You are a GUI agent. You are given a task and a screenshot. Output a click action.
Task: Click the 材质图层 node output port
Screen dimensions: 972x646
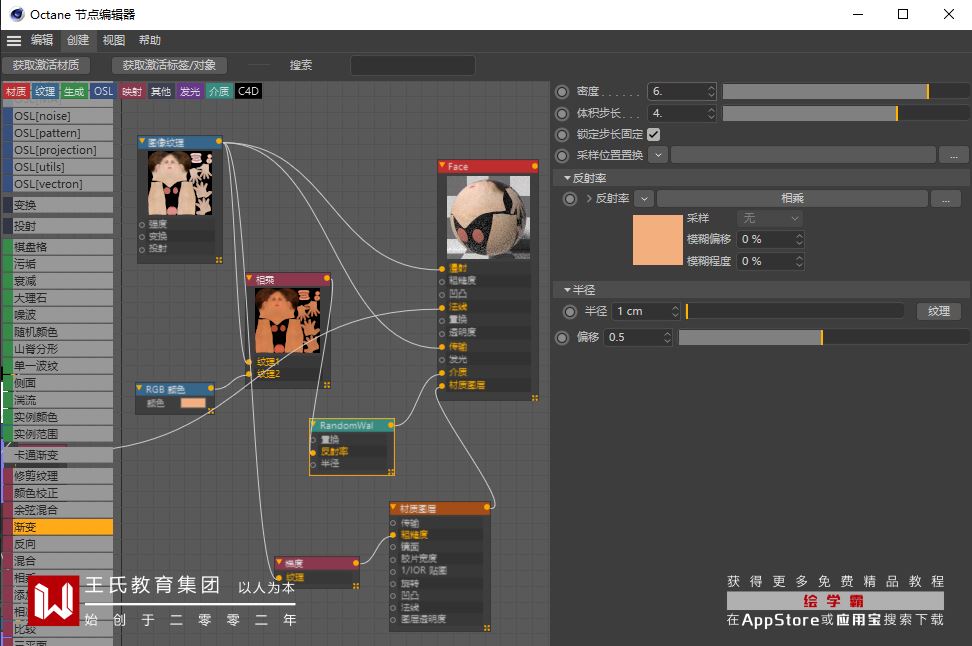point(487,507)
